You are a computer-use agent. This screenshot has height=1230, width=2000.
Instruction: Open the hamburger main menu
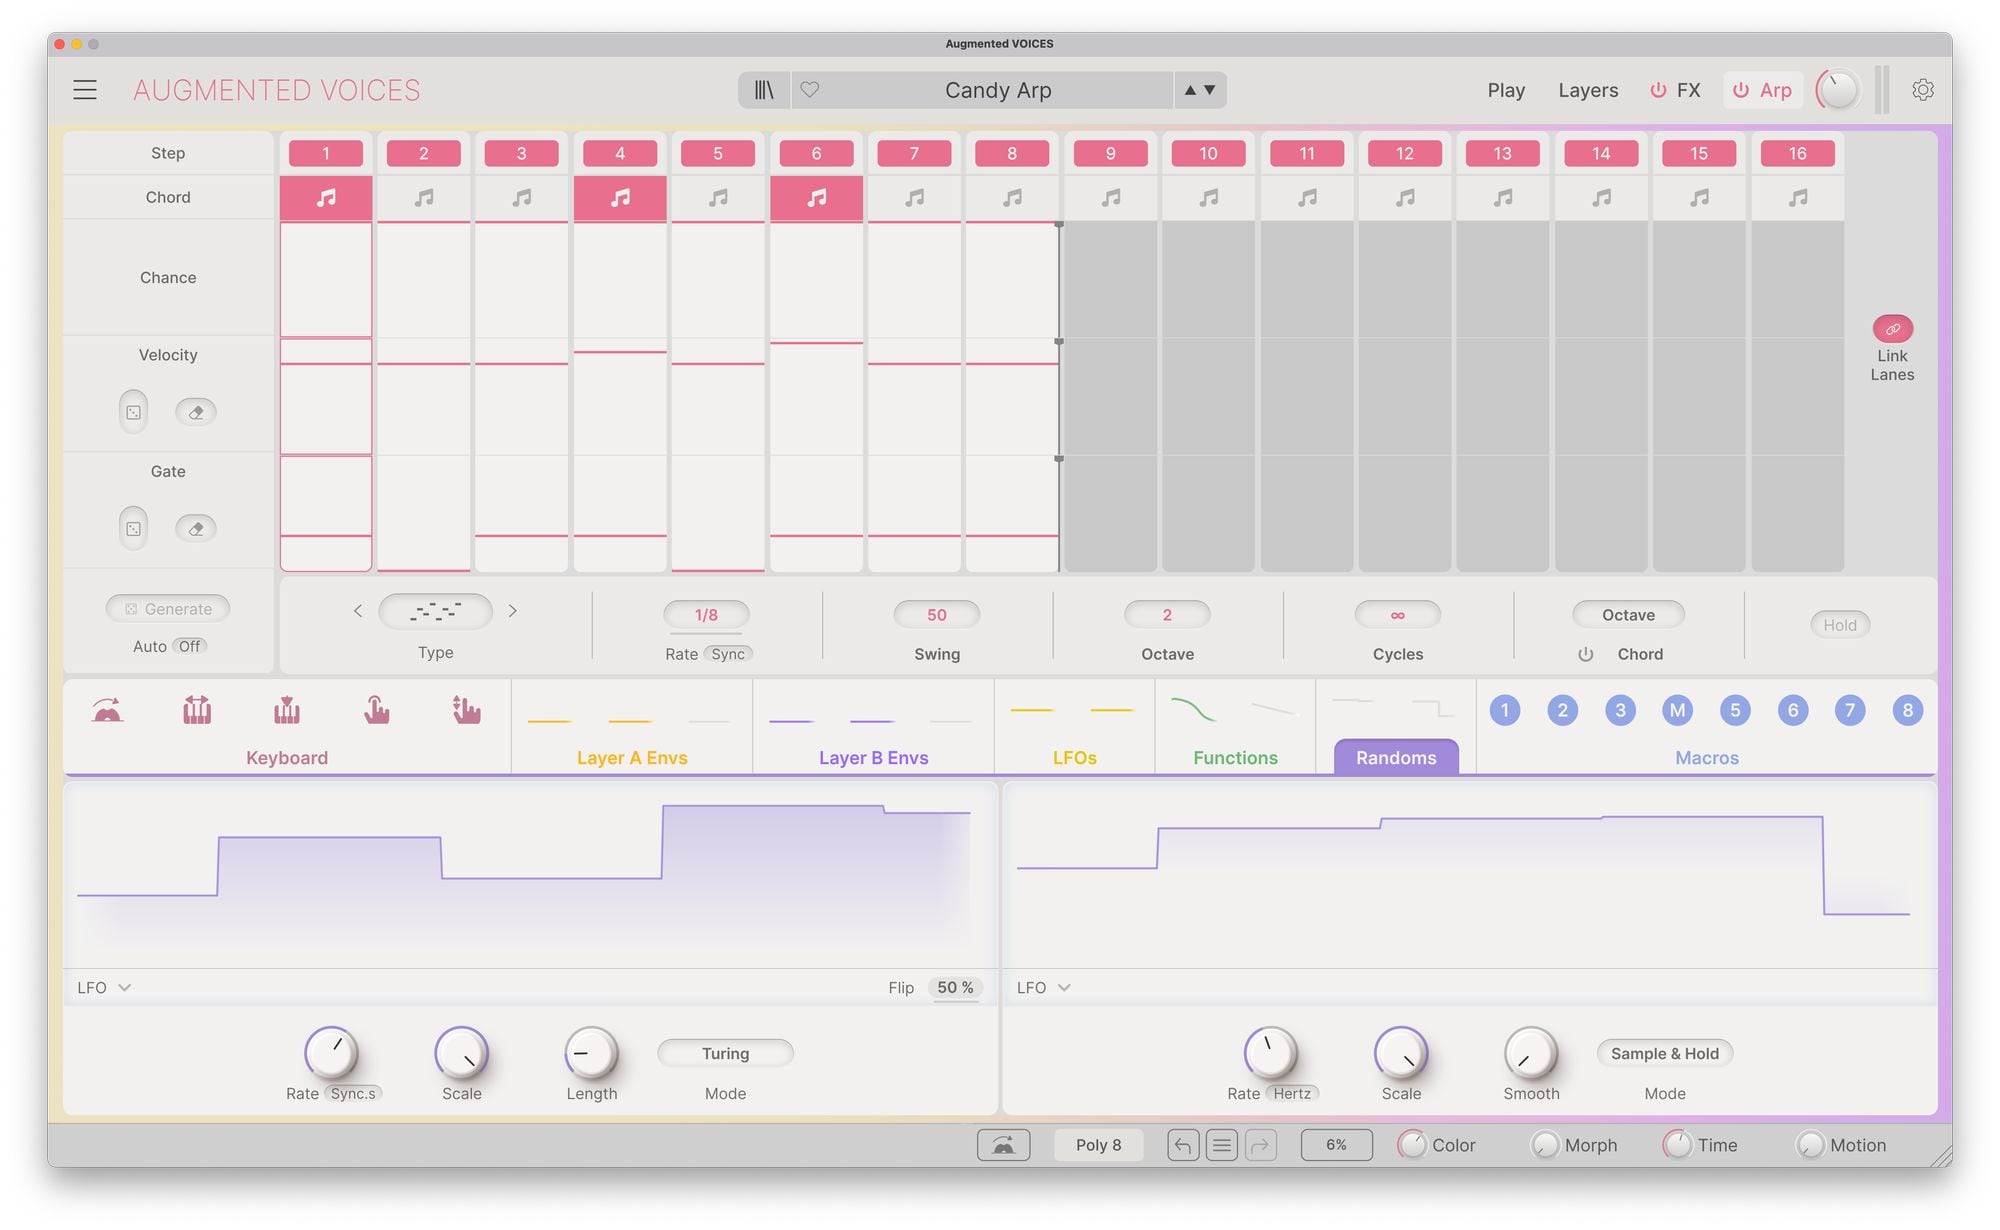tap(85, 90)
